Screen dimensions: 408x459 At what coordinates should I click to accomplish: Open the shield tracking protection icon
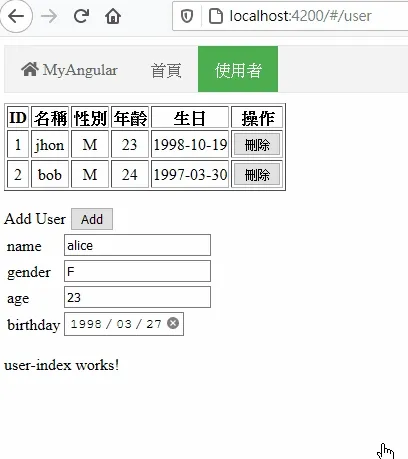point(187,16)
